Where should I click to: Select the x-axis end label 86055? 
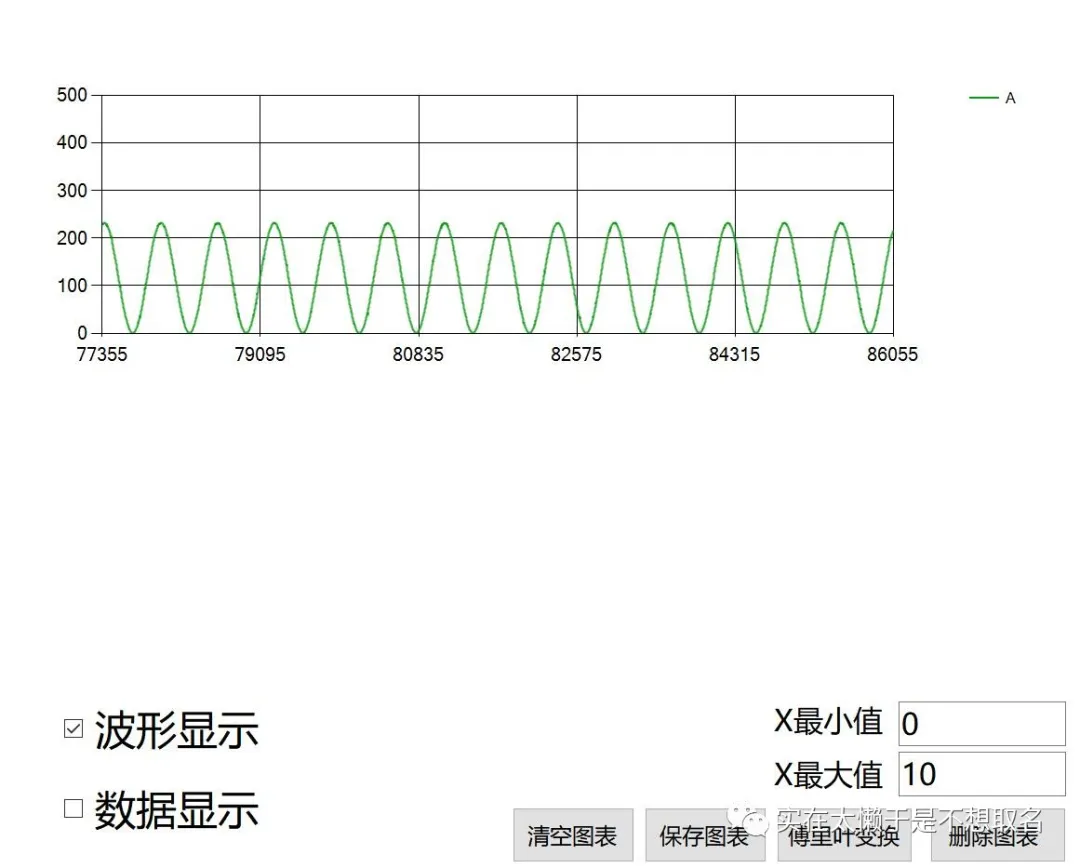pos(892,355)
